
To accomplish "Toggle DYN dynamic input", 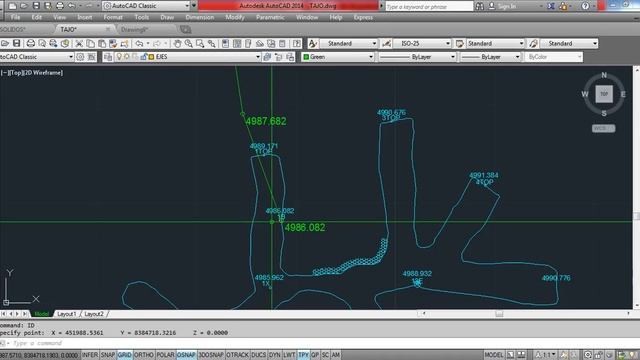I will [275, 355].
